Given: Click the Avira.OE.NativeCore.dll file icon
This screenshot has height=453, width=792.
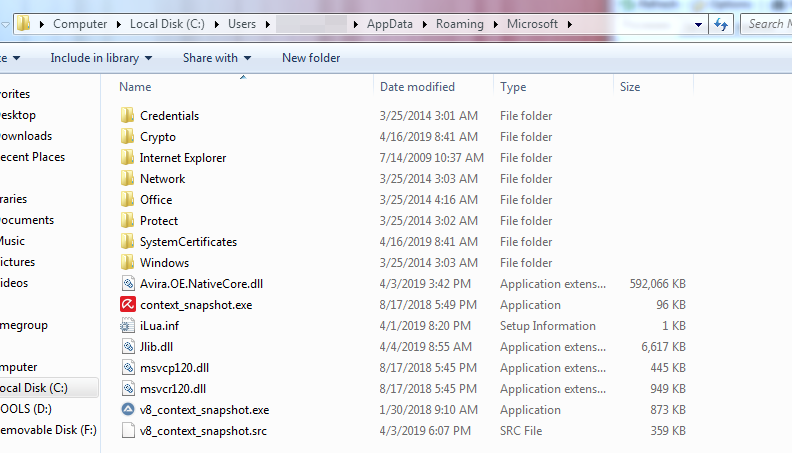Looking at the screenshot, I should [x=127, y=284].
